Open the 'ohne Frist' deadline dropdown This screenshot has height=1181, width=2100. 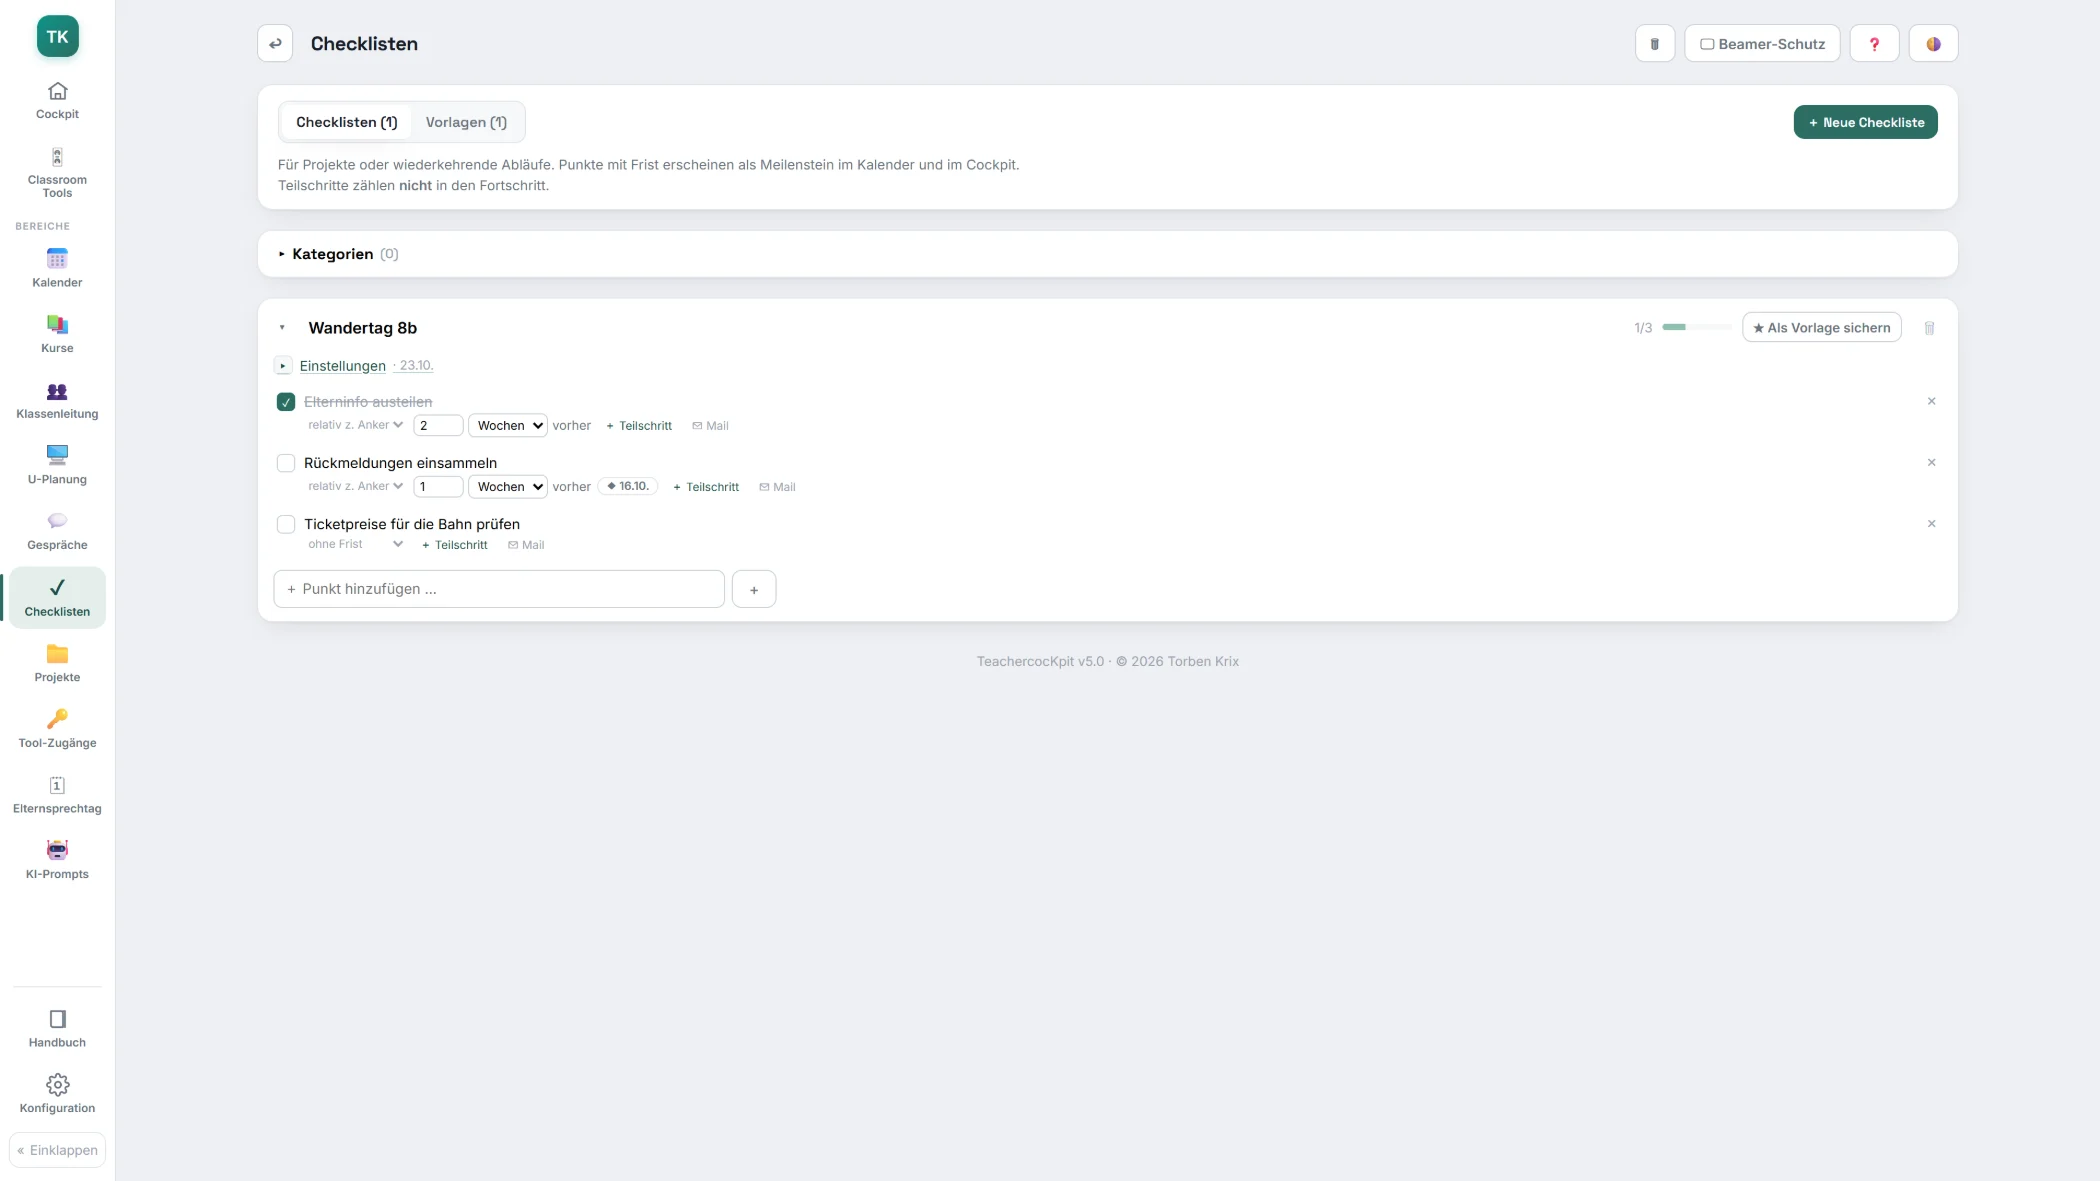pos(355,545)
